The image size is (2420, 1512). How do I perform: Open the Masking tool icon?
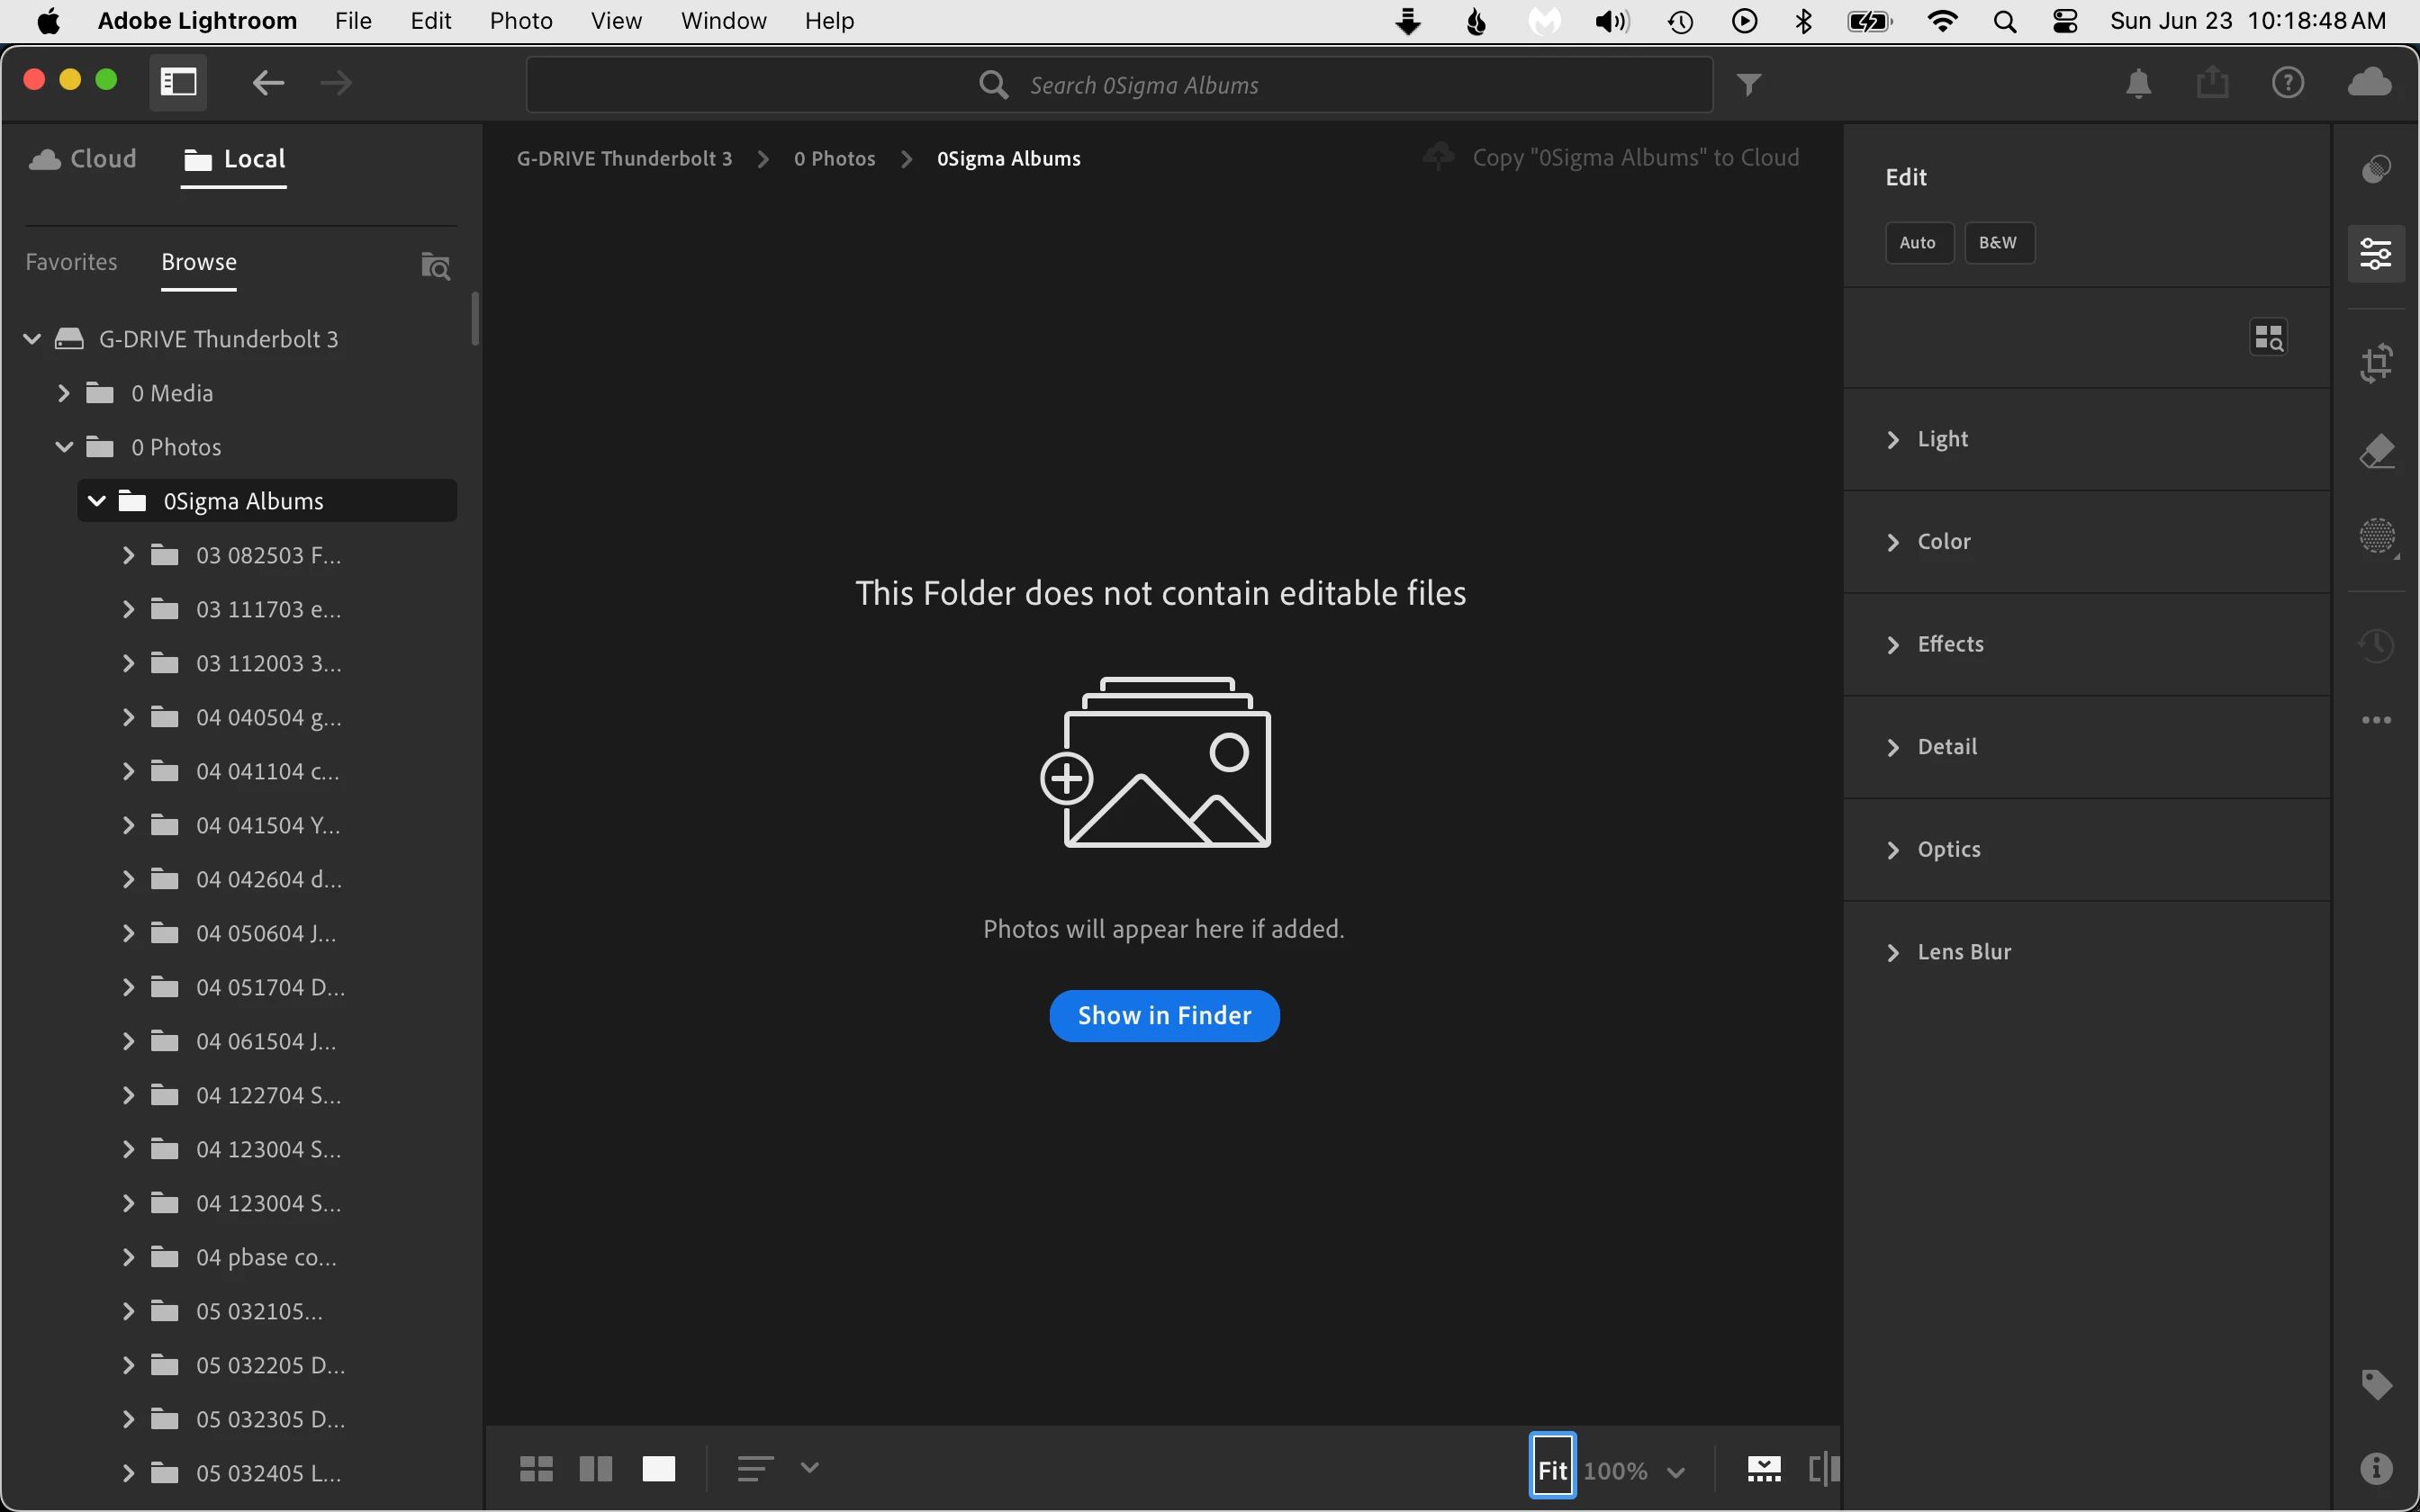pos(2376,537)
